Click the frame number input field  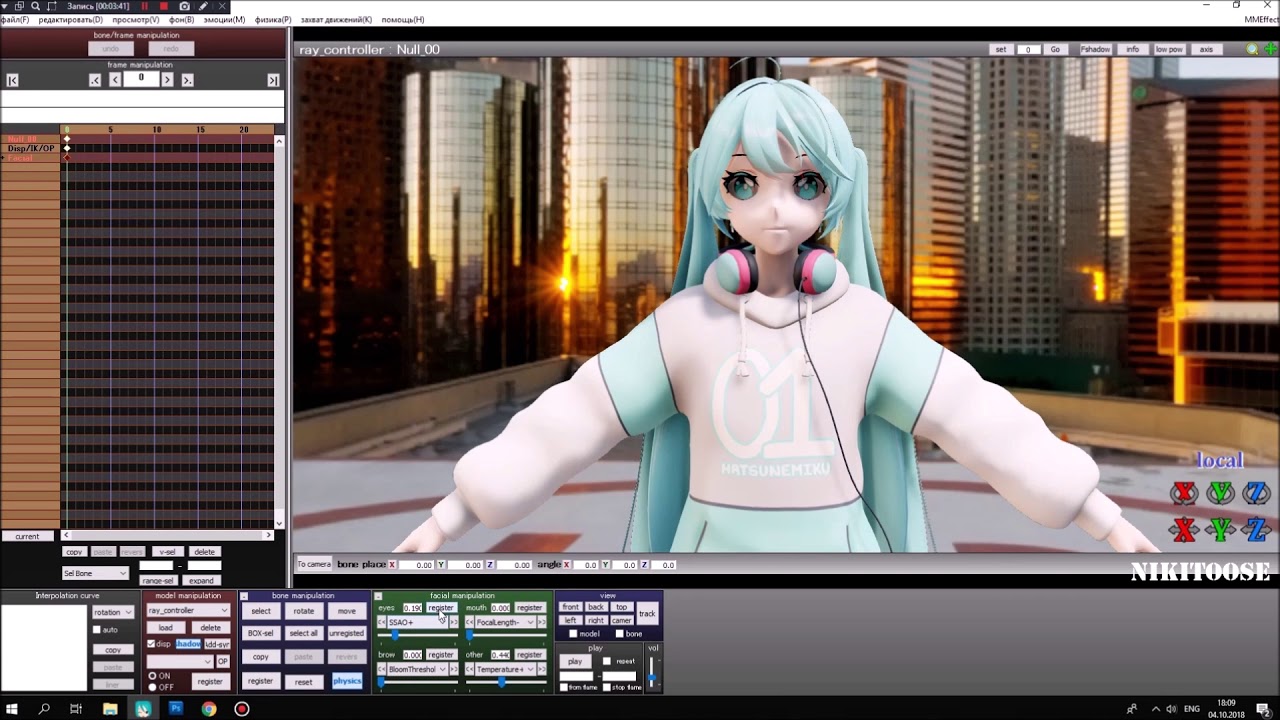click(x=141, y=78)
